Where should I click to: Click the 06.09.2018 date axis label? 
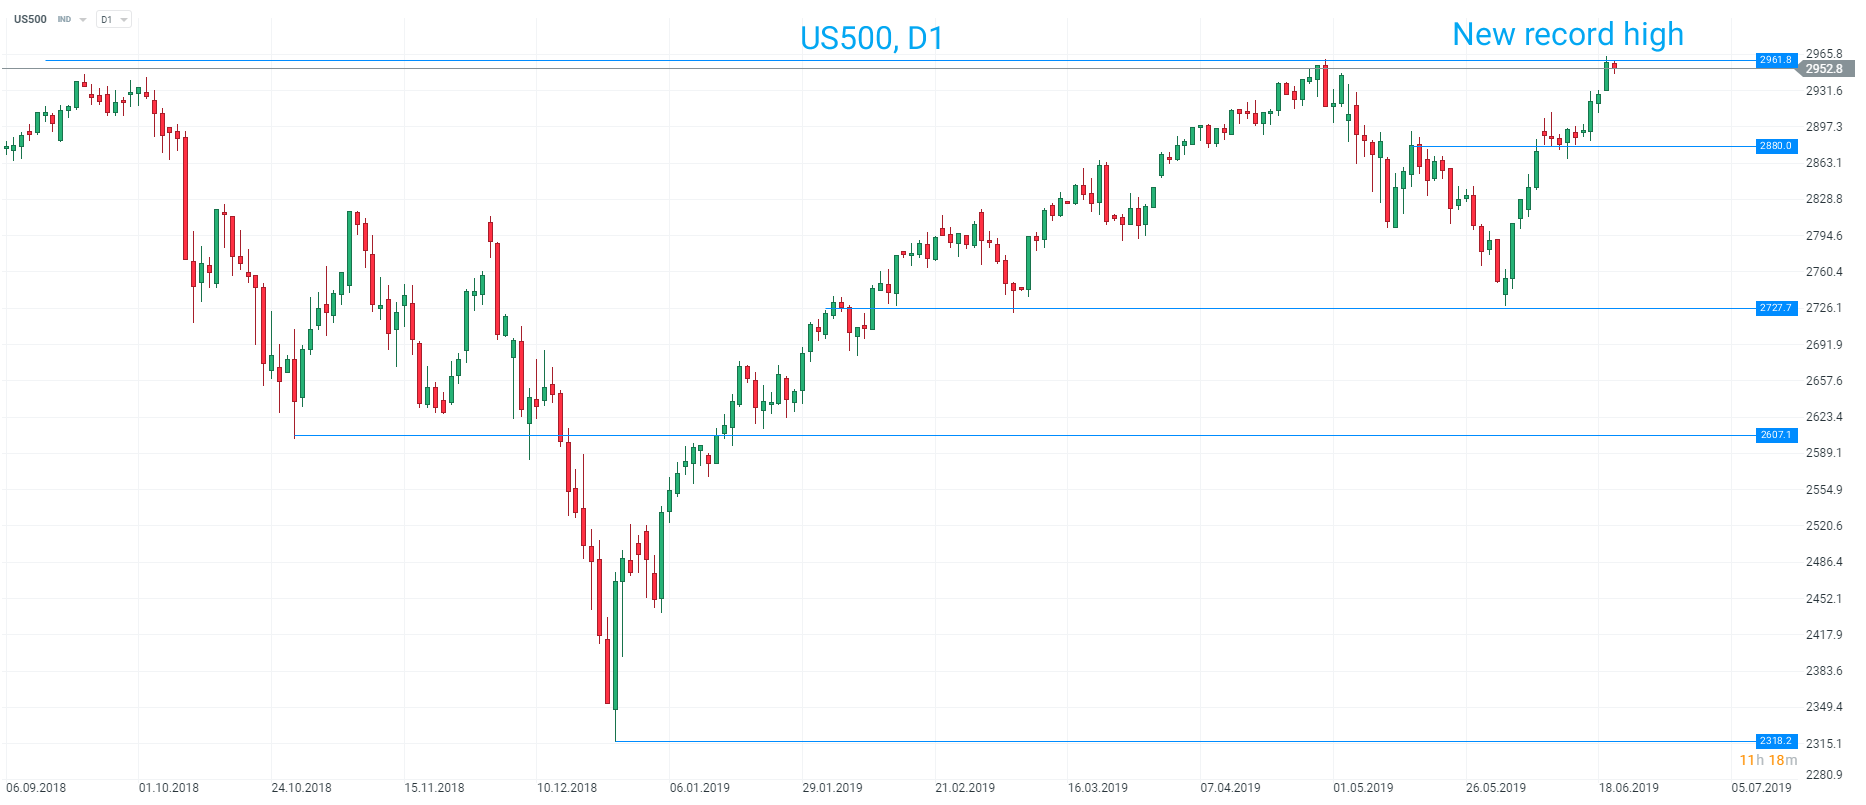(x=36, y=788)
